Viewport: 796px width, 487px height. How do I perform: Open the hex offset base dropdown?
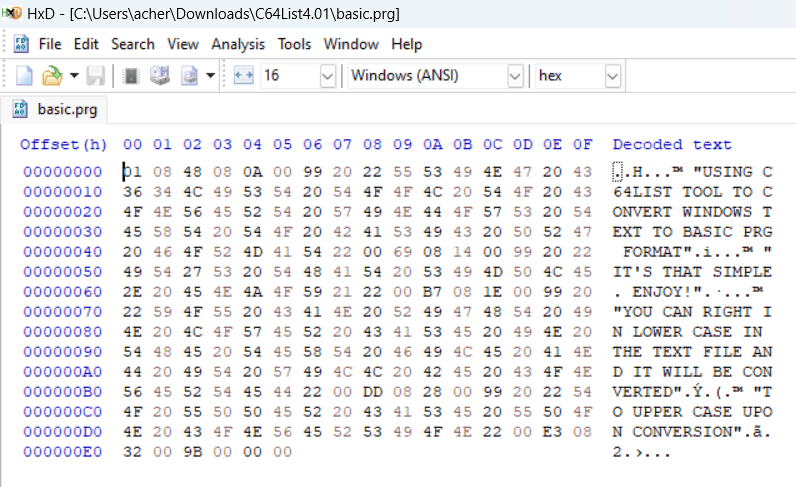click(611, 76)
